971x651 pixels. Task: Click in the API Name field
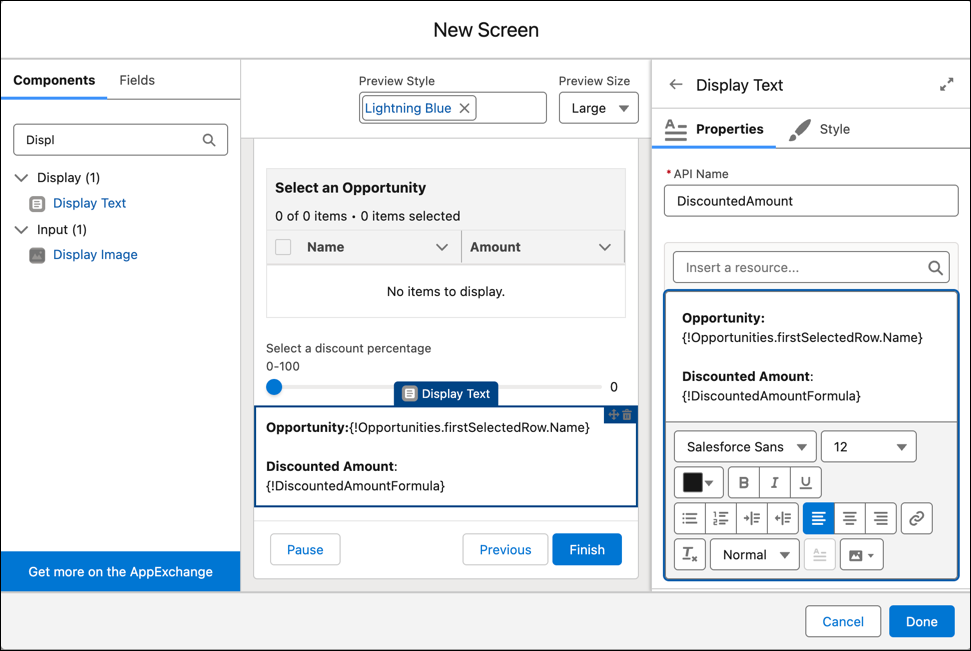811,201
